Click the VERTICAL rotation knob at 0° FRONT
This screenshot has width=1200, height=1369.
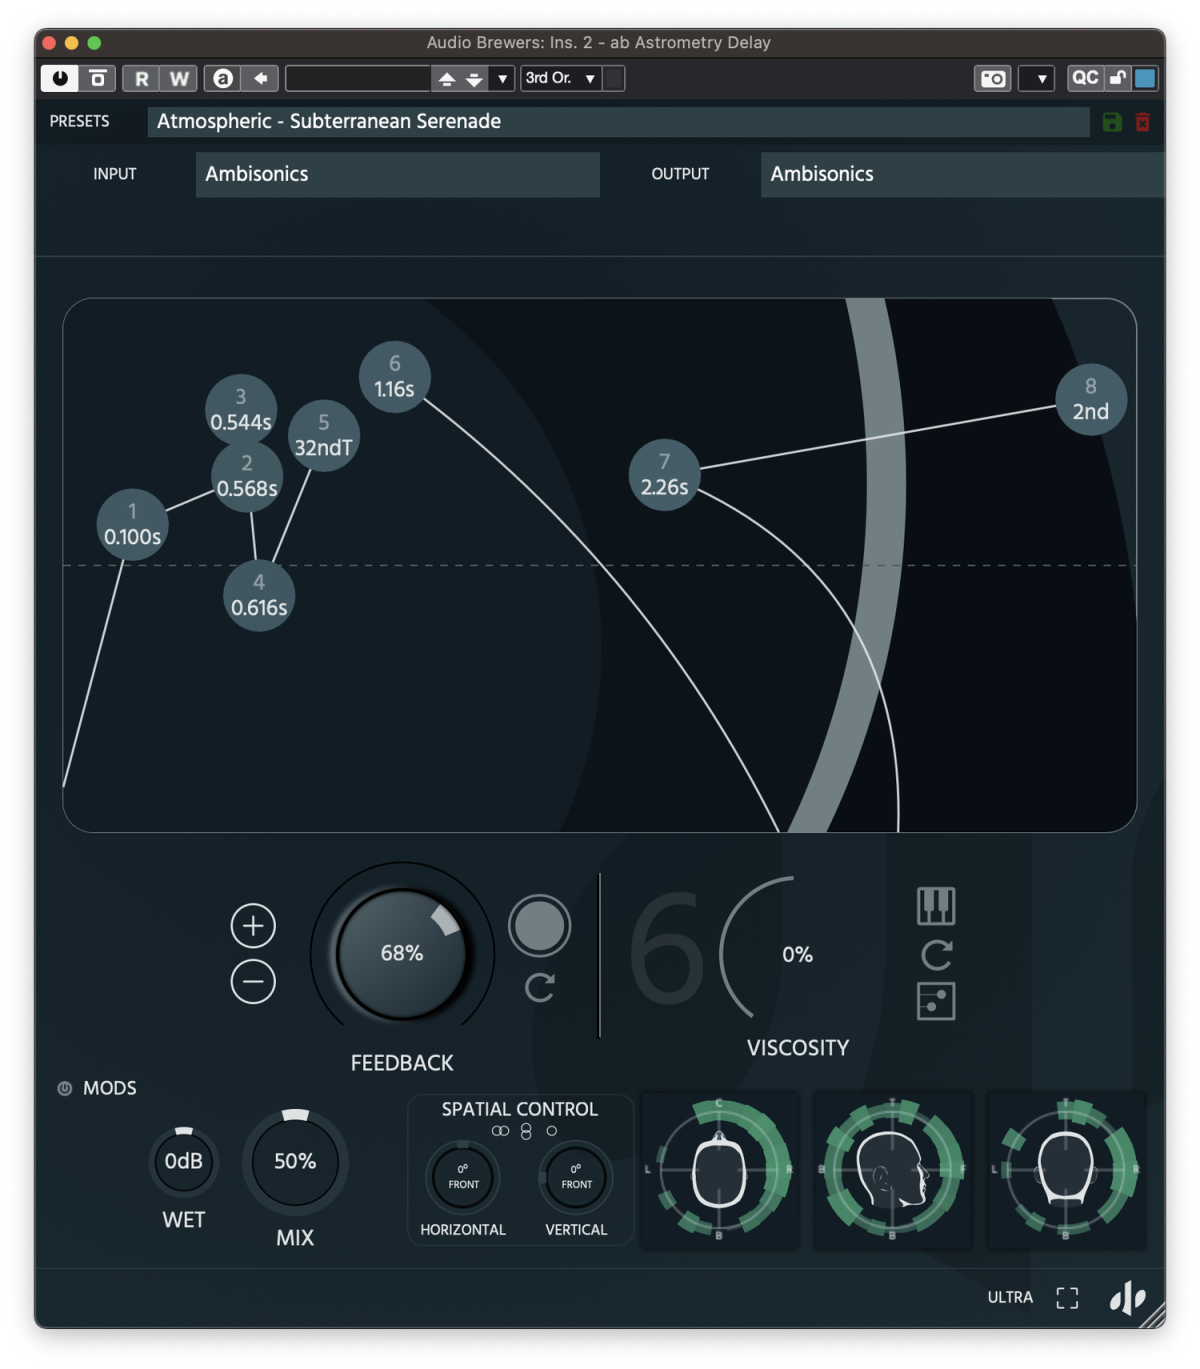[576, 1177]
